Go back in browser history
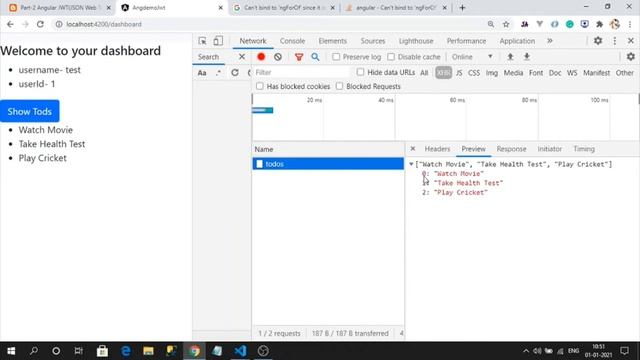The height and width of the screenshot is (360, 640). click(10, 24)
